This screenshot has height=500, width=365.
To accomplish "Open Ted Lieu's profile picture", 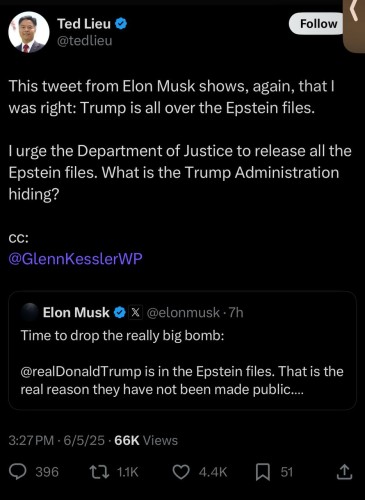I will [29, 32].
